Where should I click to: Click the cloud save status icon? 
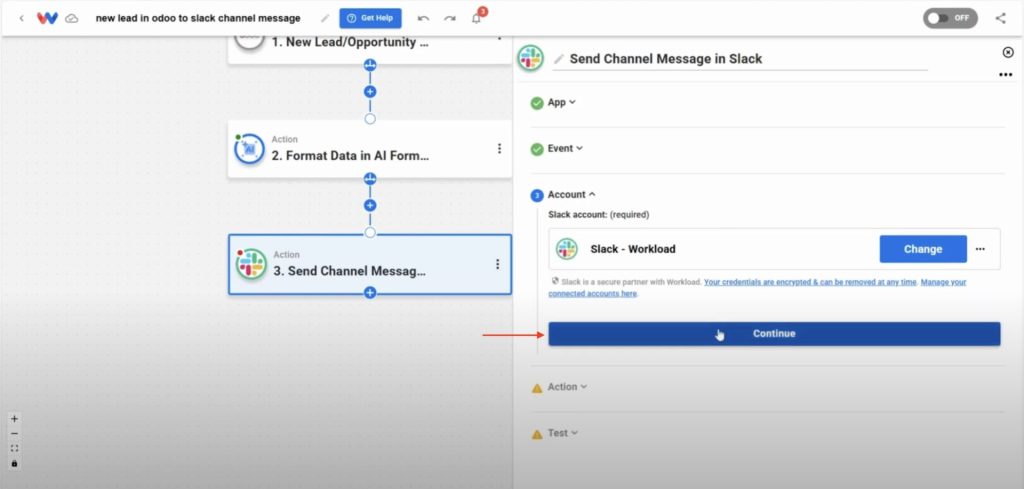[72, 18]
